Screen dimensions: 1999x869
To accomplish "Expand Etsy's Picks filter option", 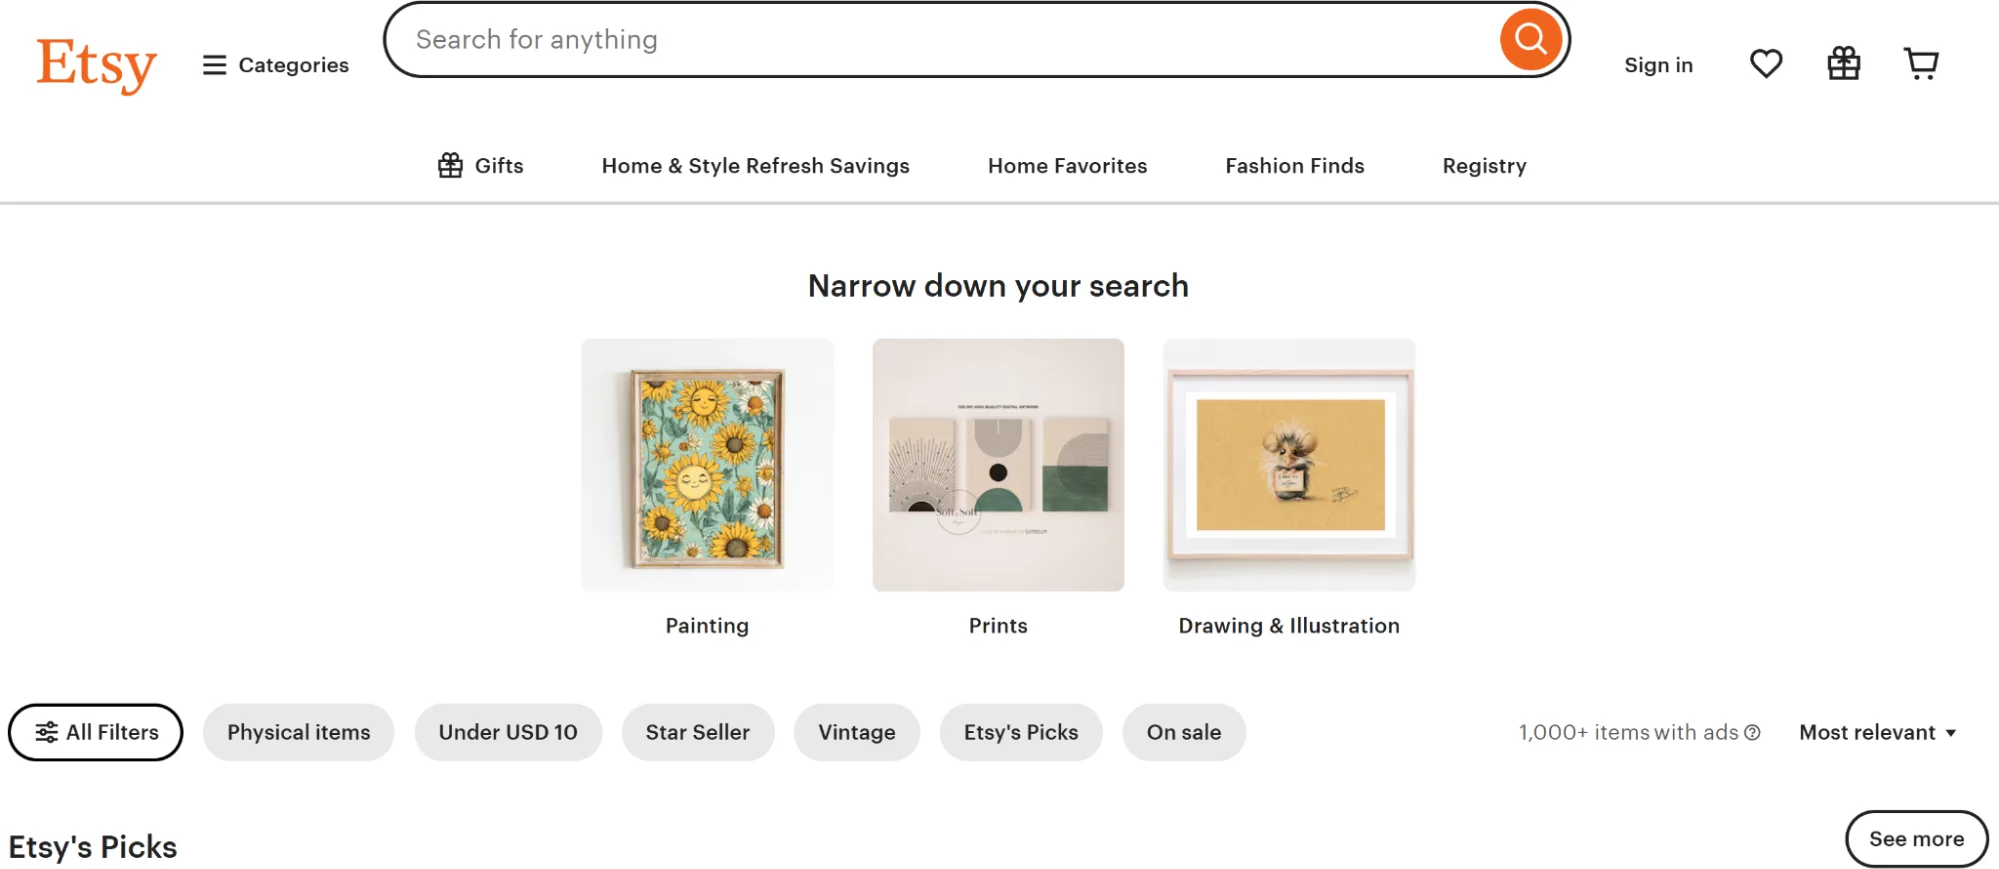I will 1020,732.
